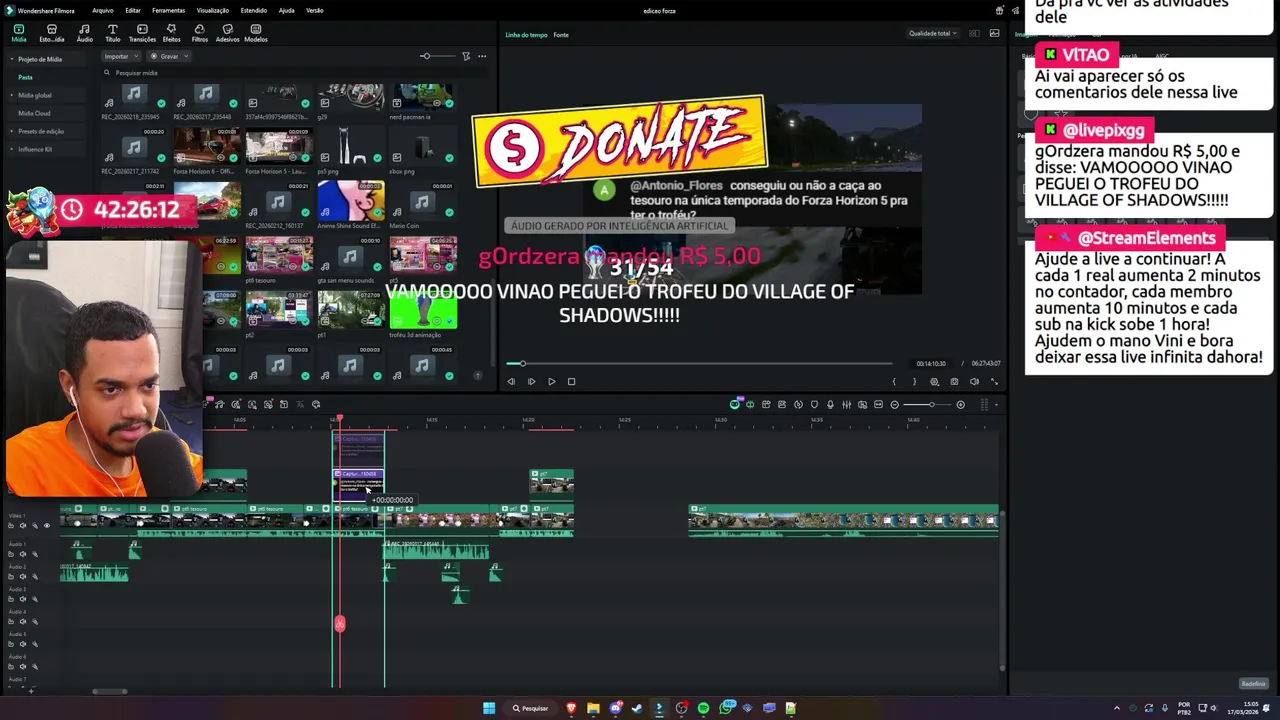1280x720 pixels.
Task: Select the g29 image thumbnail
Action: coord(351,98)
